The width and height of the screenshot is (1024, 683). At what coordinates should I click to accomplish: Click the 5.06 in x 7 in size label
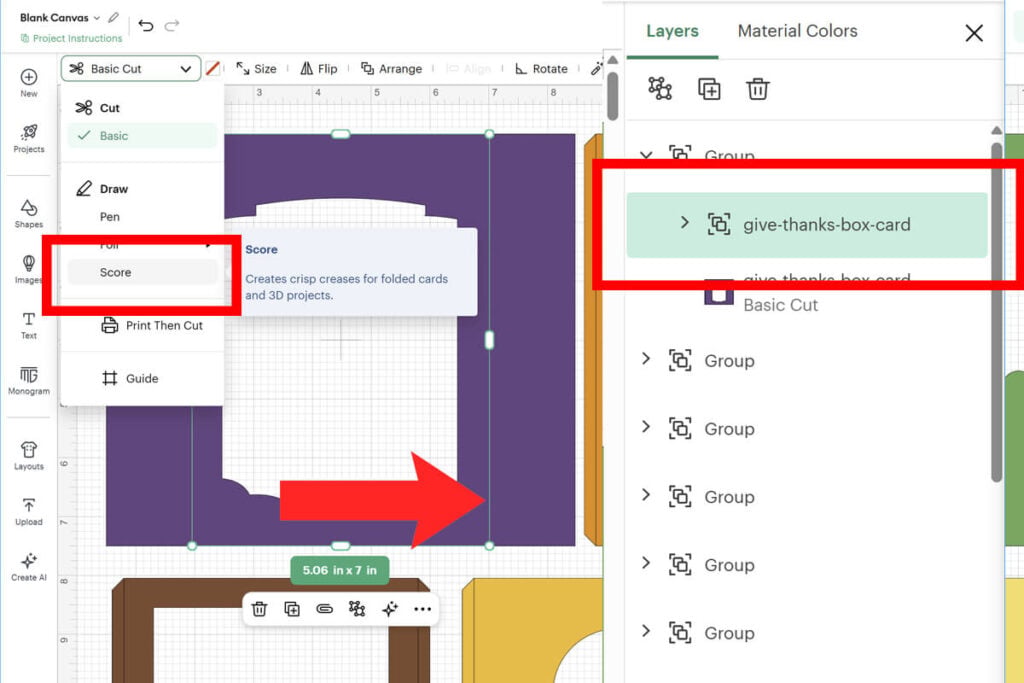point(340,570)
